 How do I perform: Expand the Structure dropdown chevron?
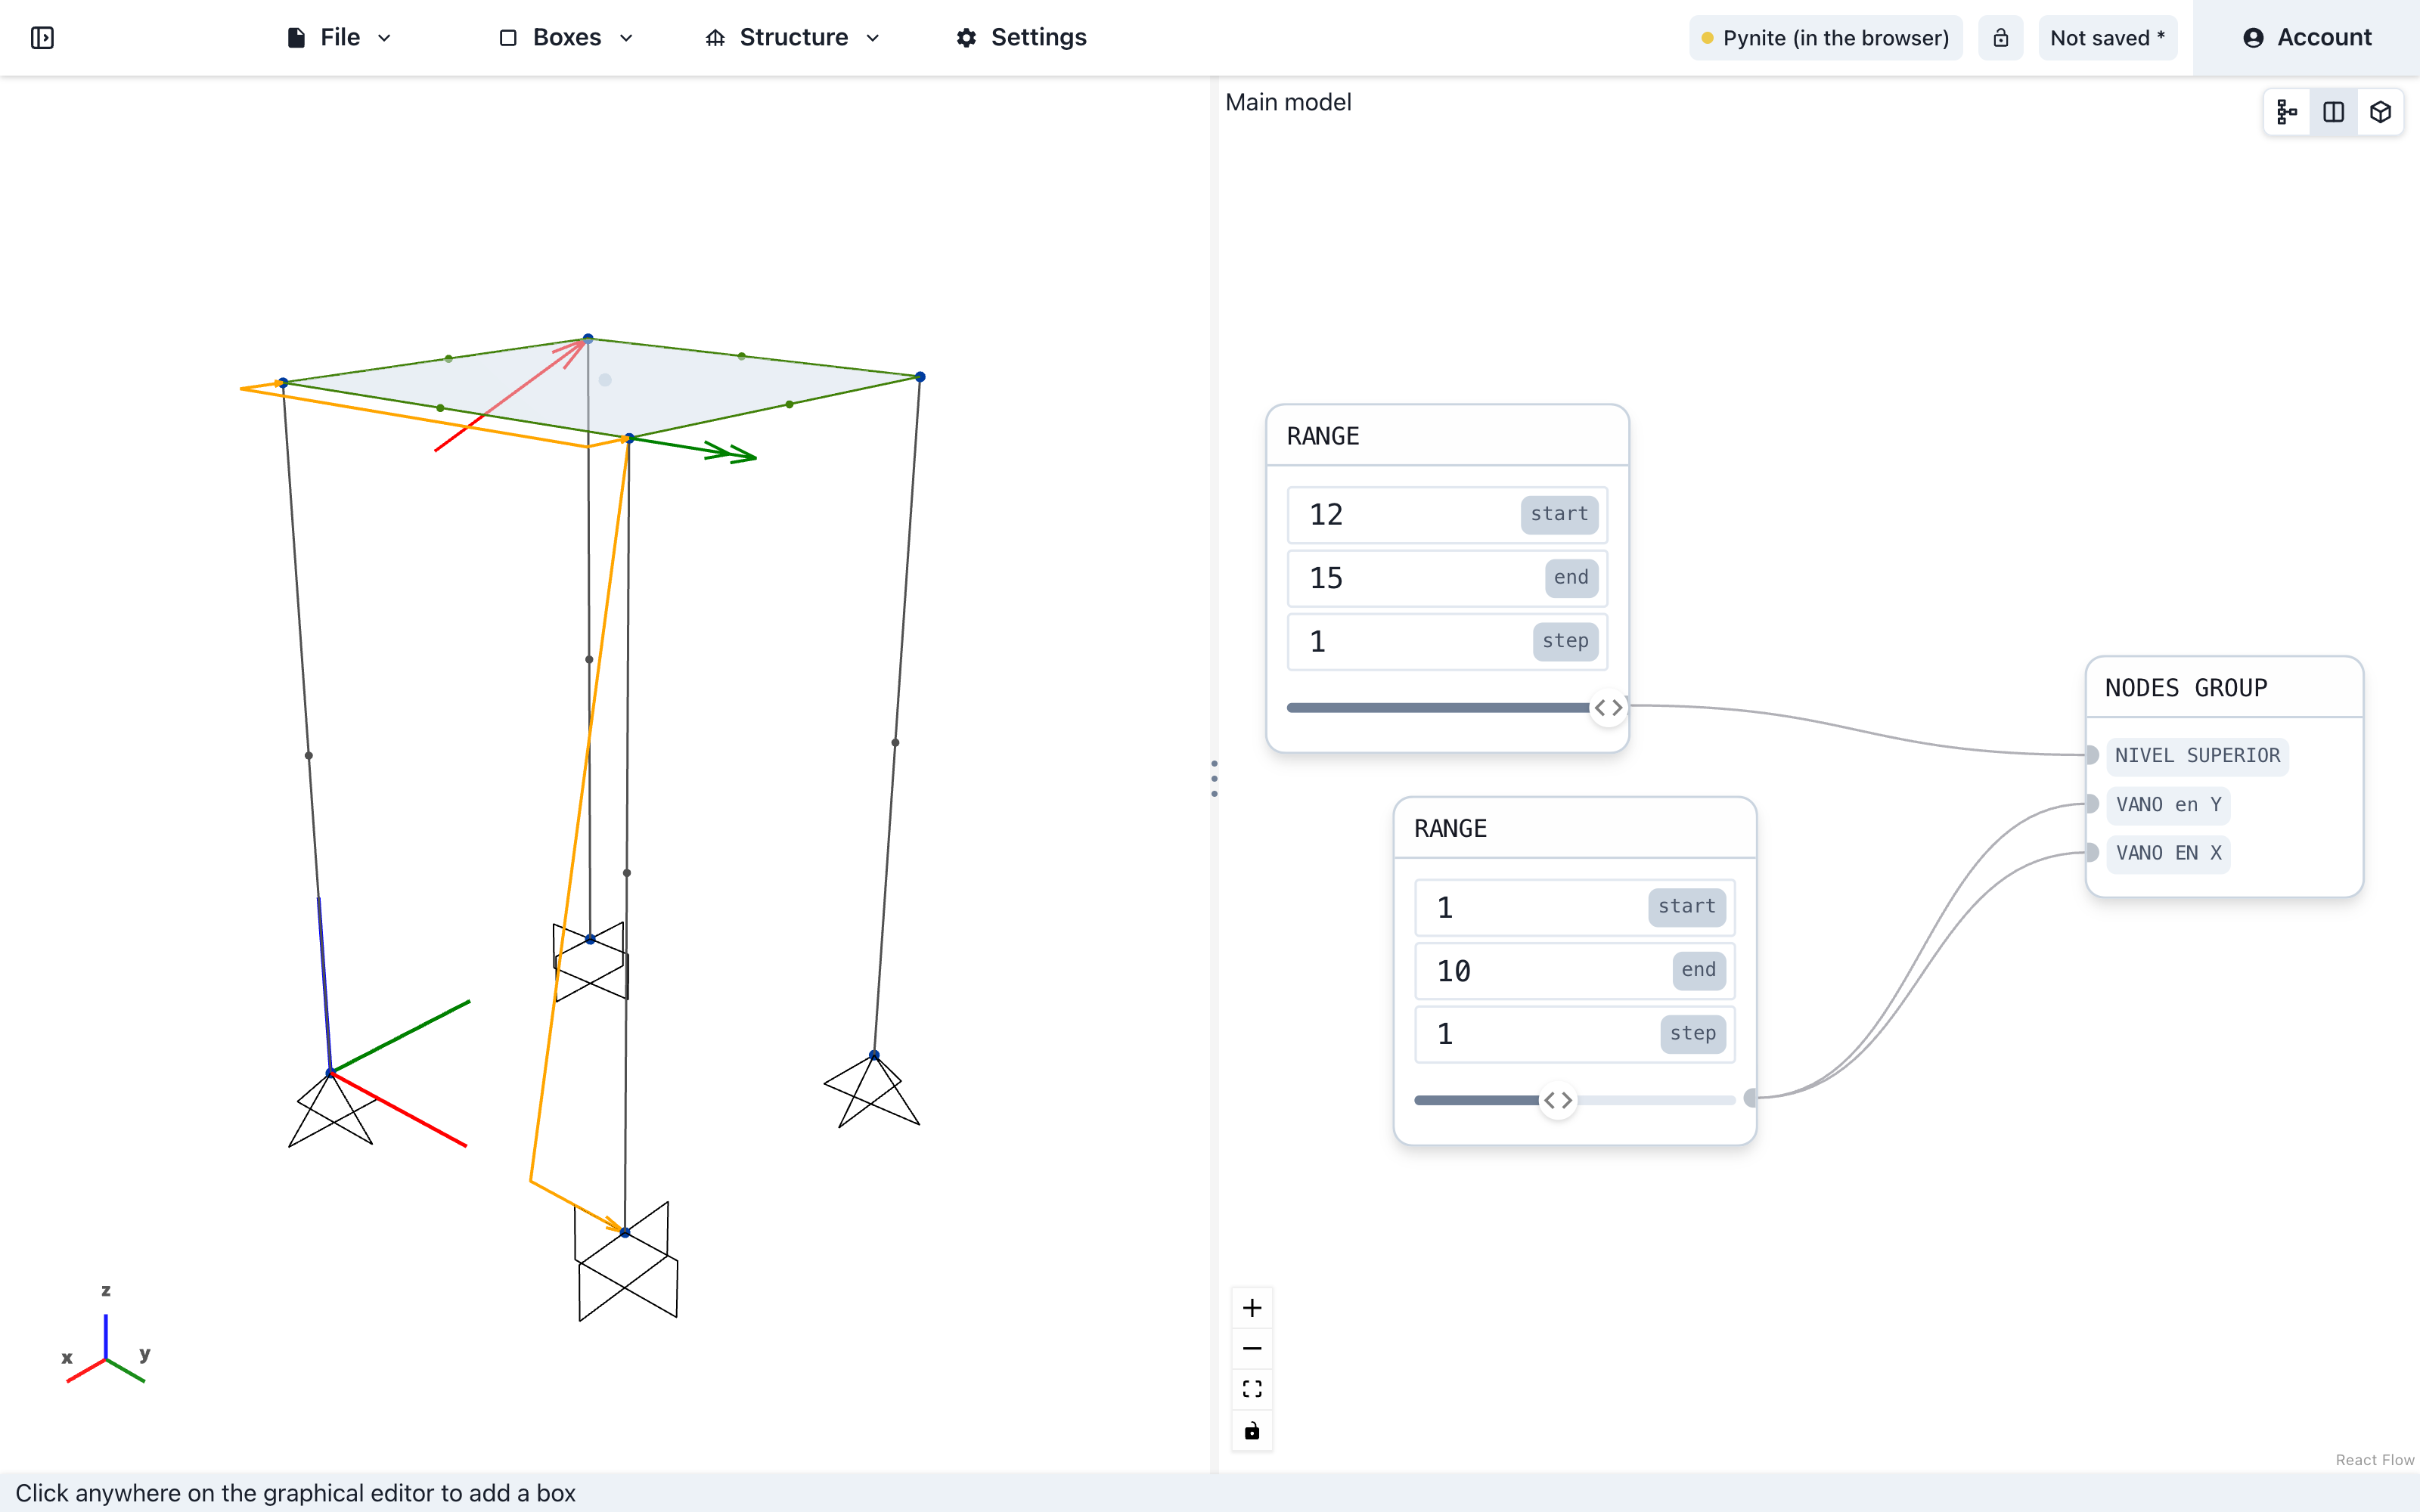pyautogui.click(x=873, y=38)
